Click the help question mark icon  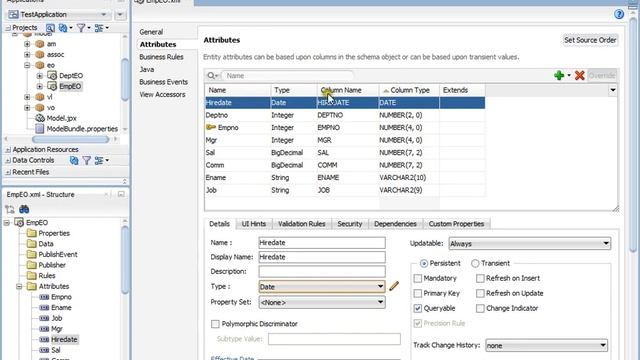(x=619, y=14)
